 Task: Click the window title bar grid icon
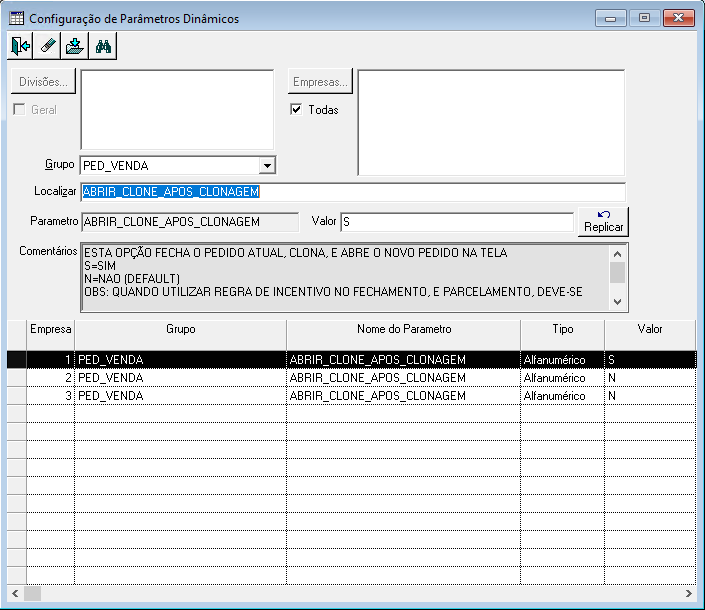[x=17, y=18]
